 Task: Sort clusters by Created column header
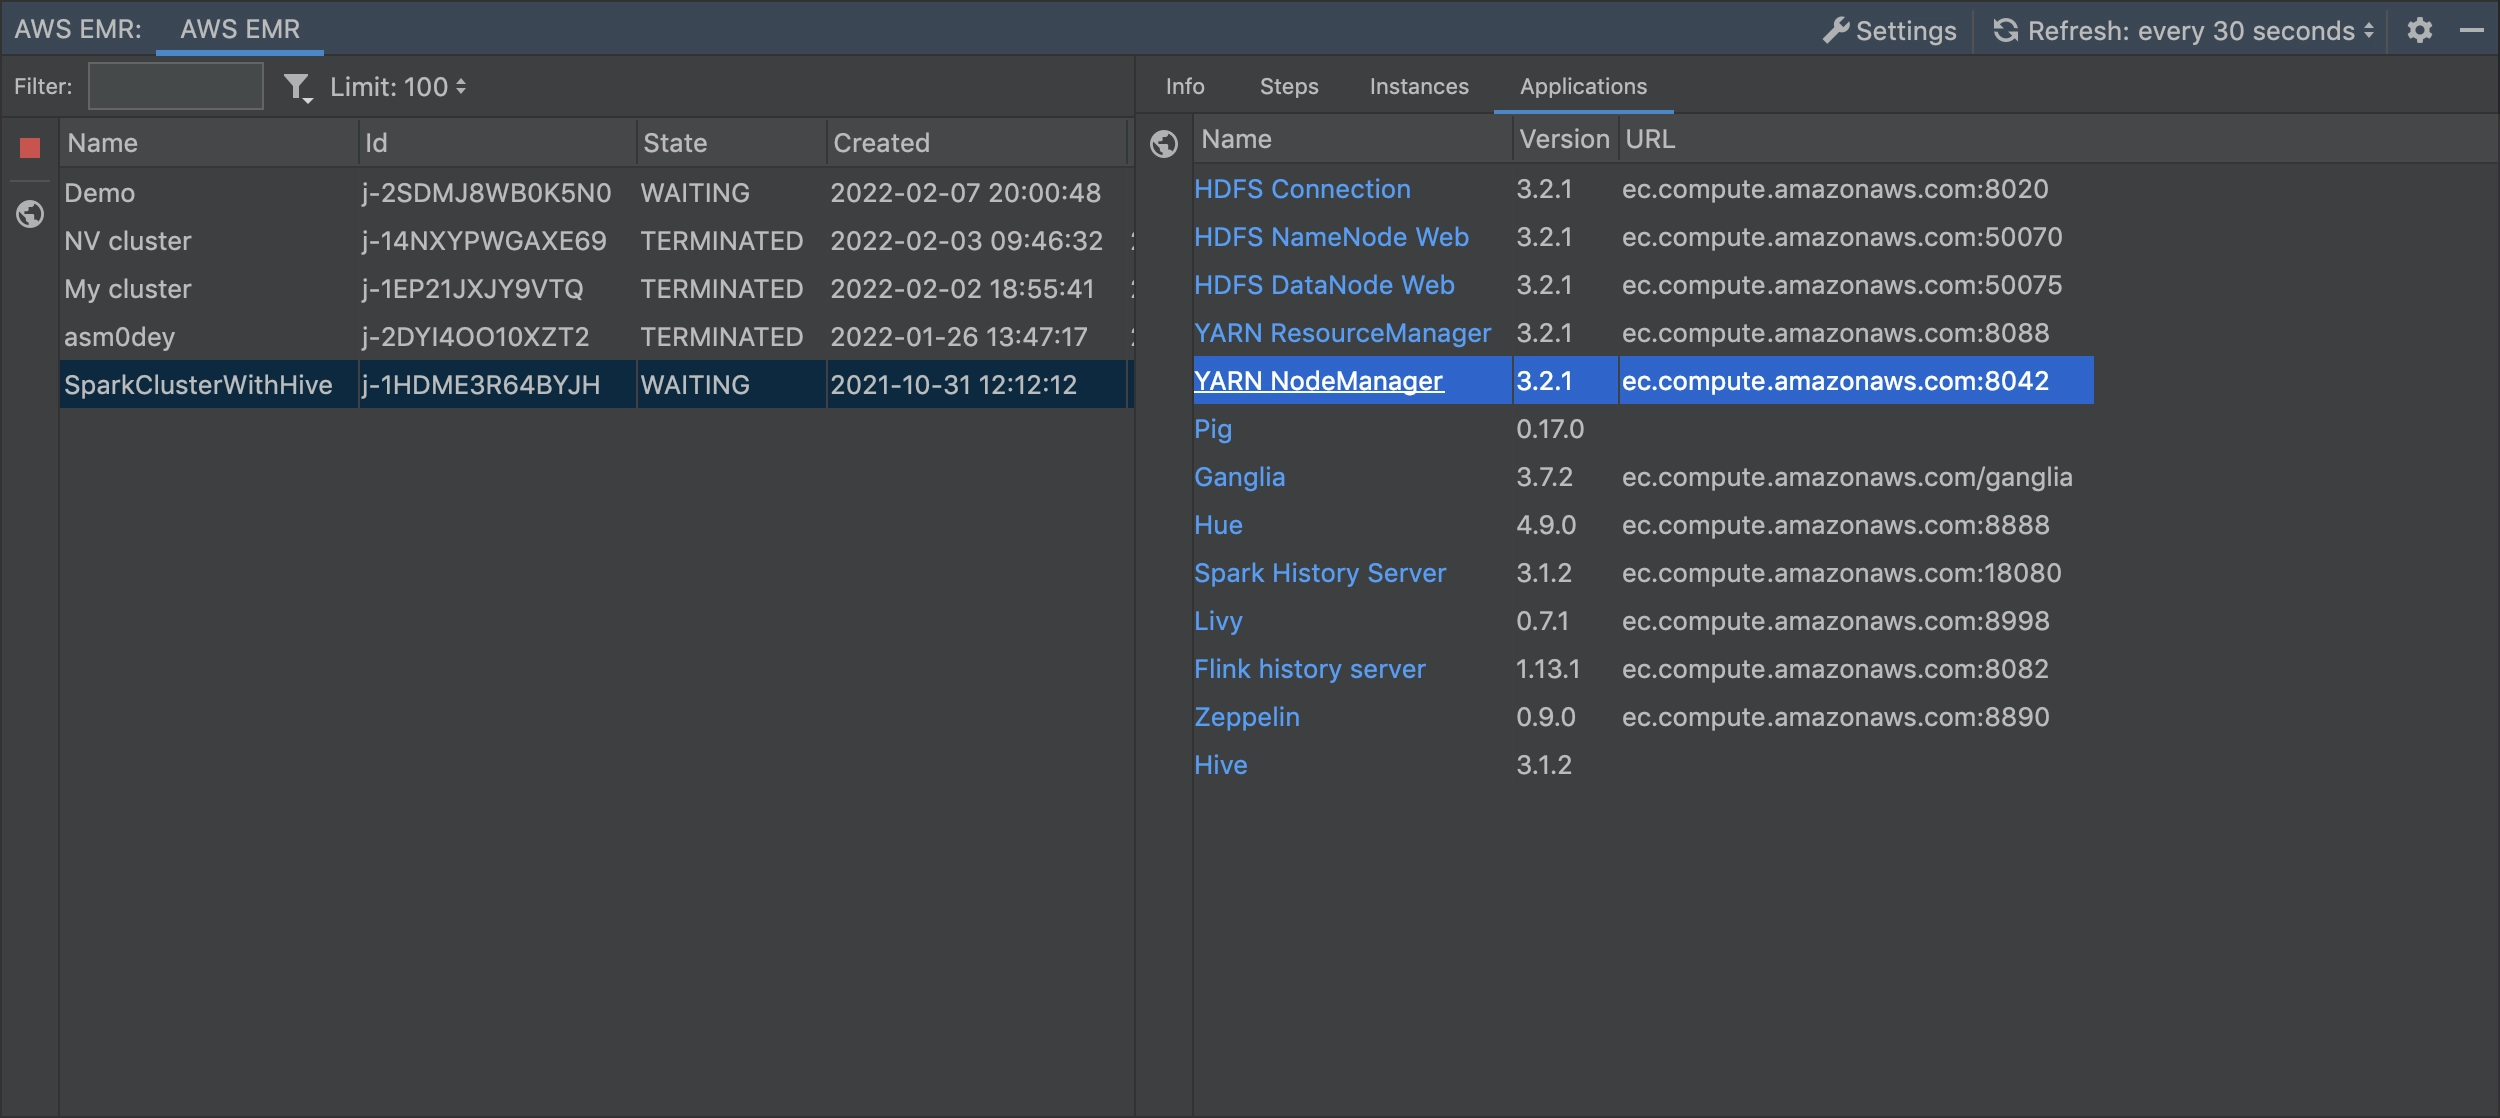click(977, 143)
